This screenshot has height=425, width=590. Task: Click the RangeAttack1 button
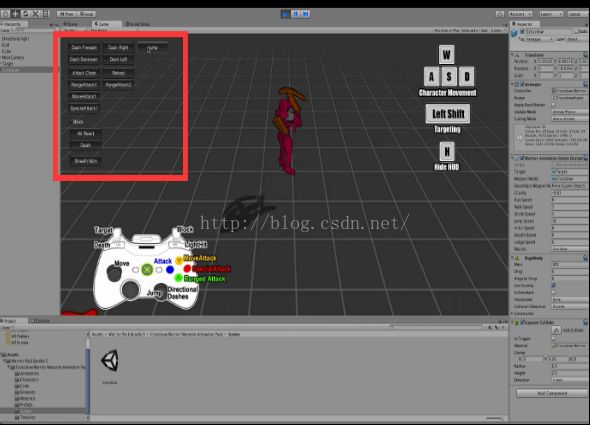(84, 85)
